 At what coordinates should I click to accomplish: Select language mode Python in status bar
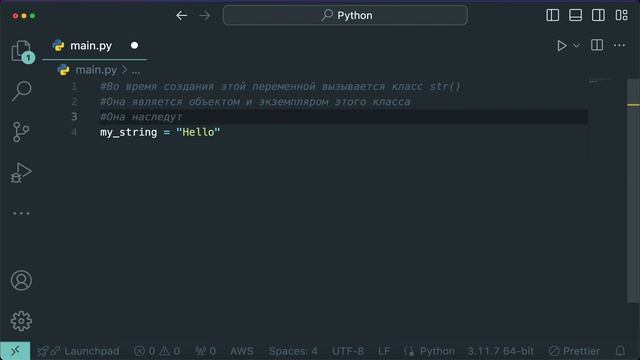(x=437, y=351)
